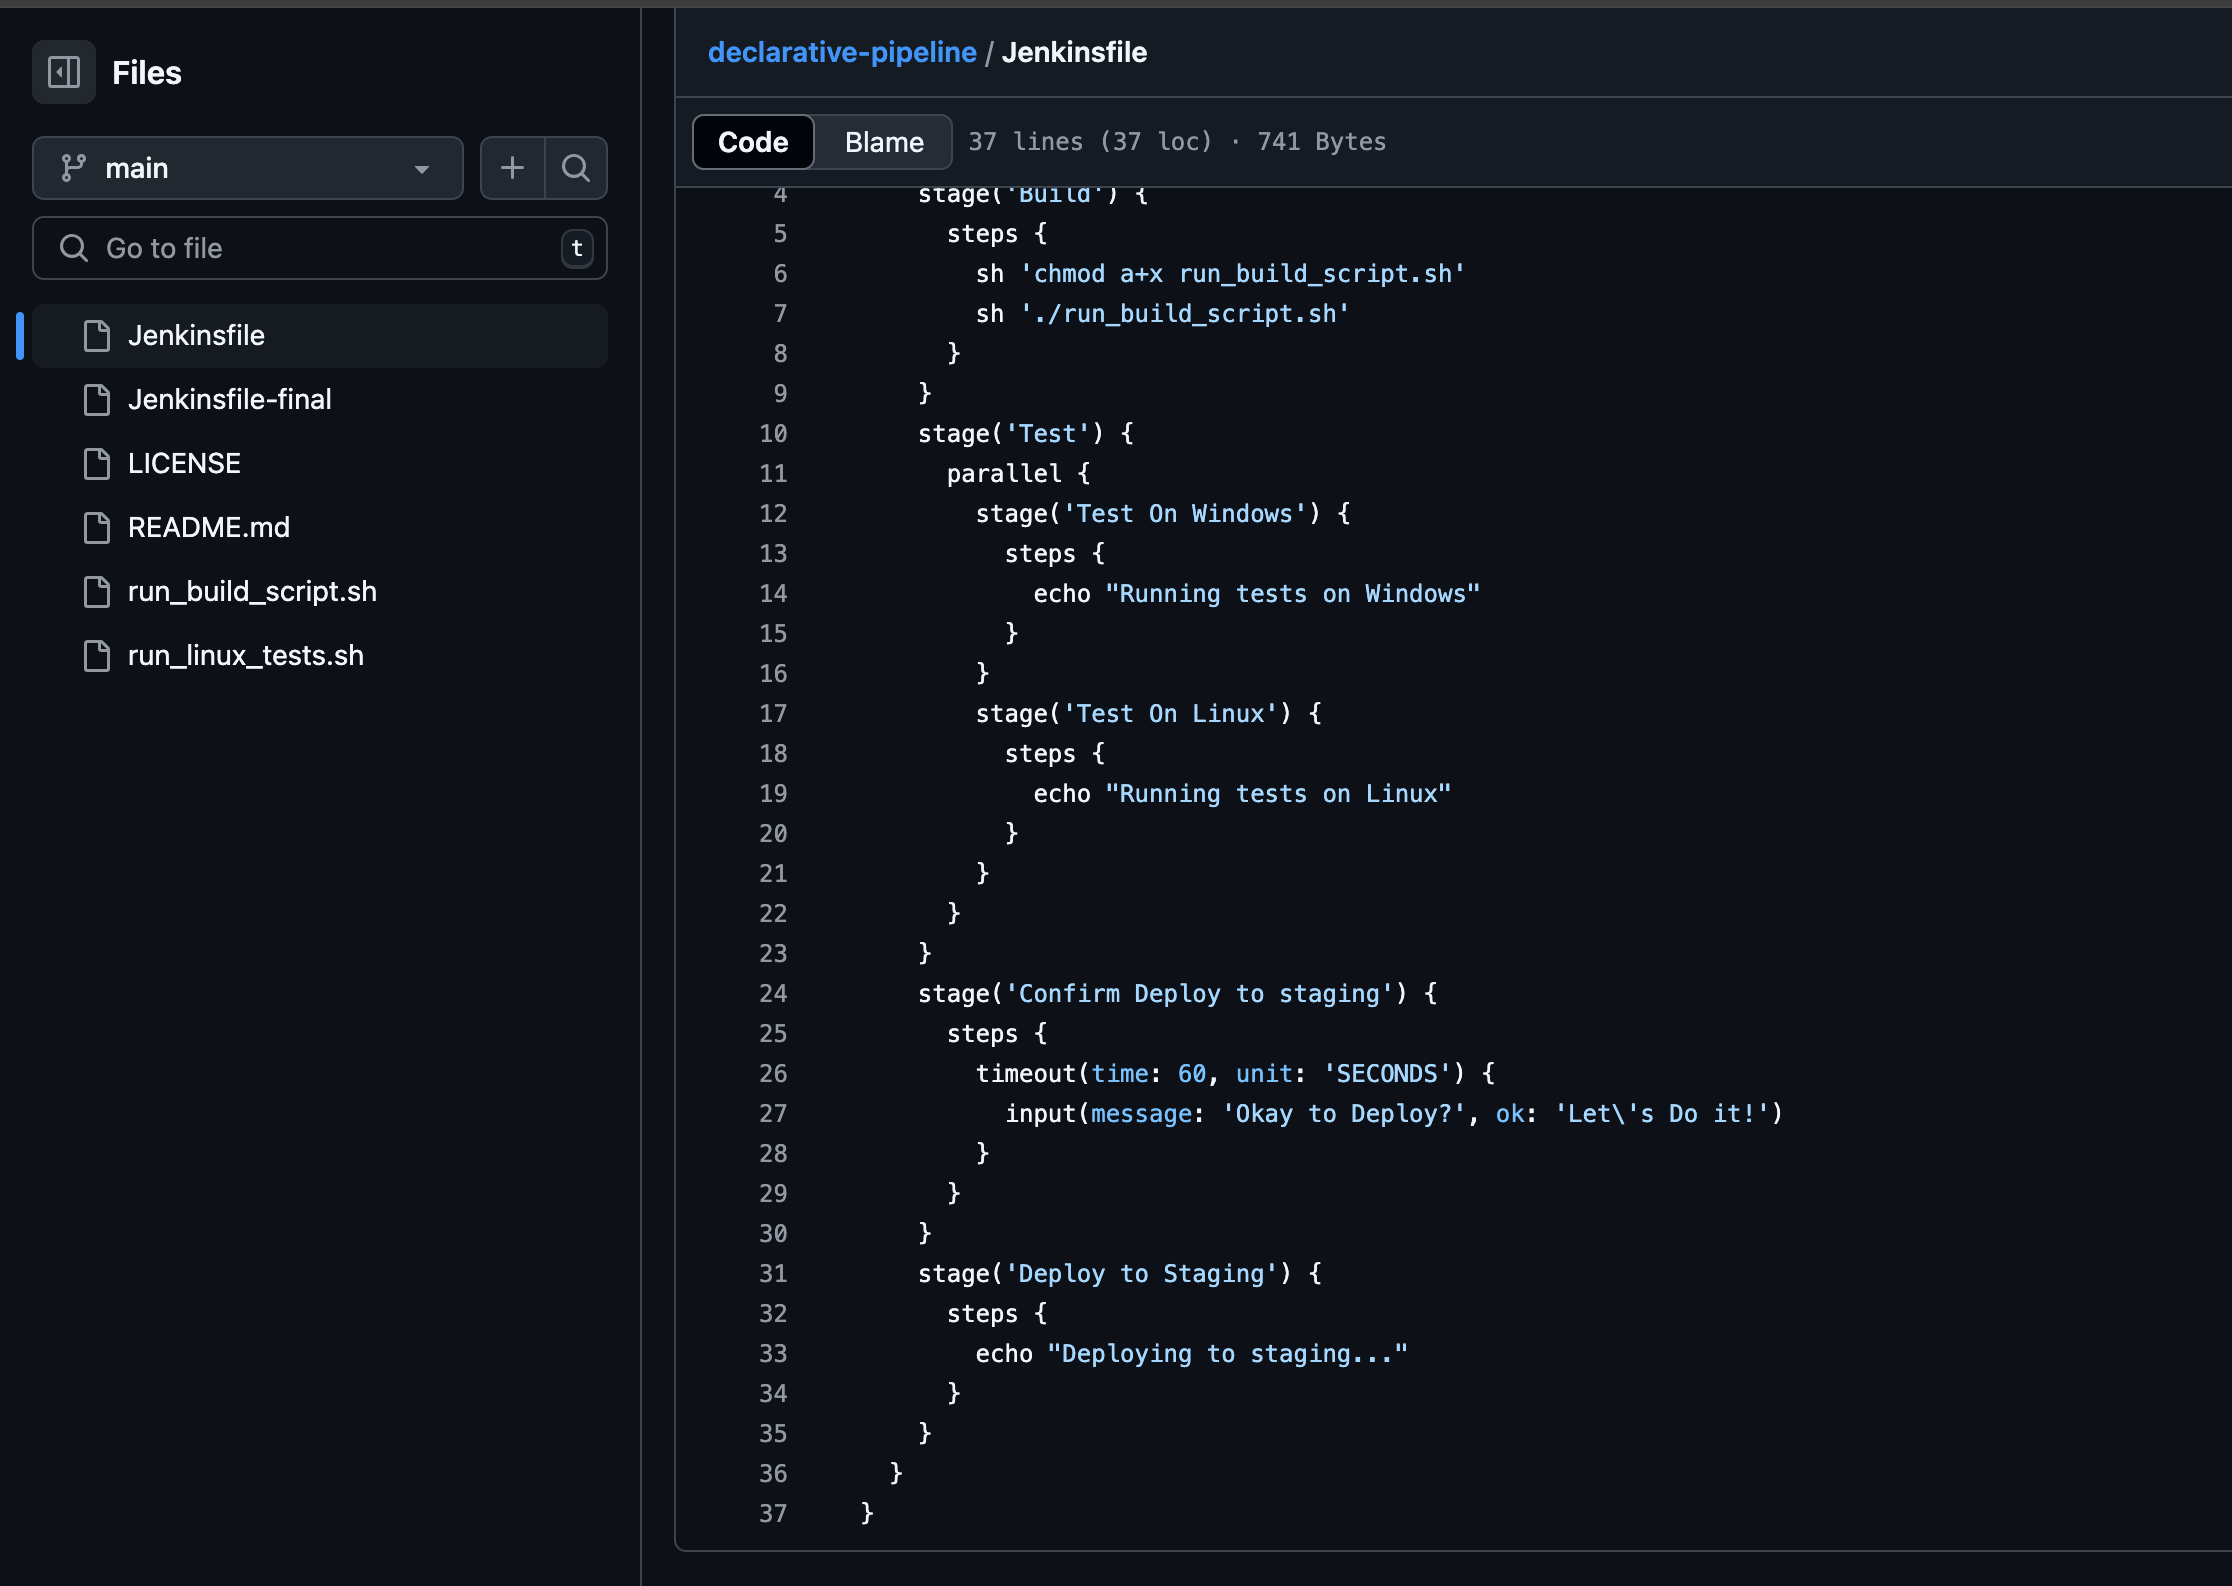
Task: Click the magnifier icon inside Go to file field
Action: pos(73,248)
